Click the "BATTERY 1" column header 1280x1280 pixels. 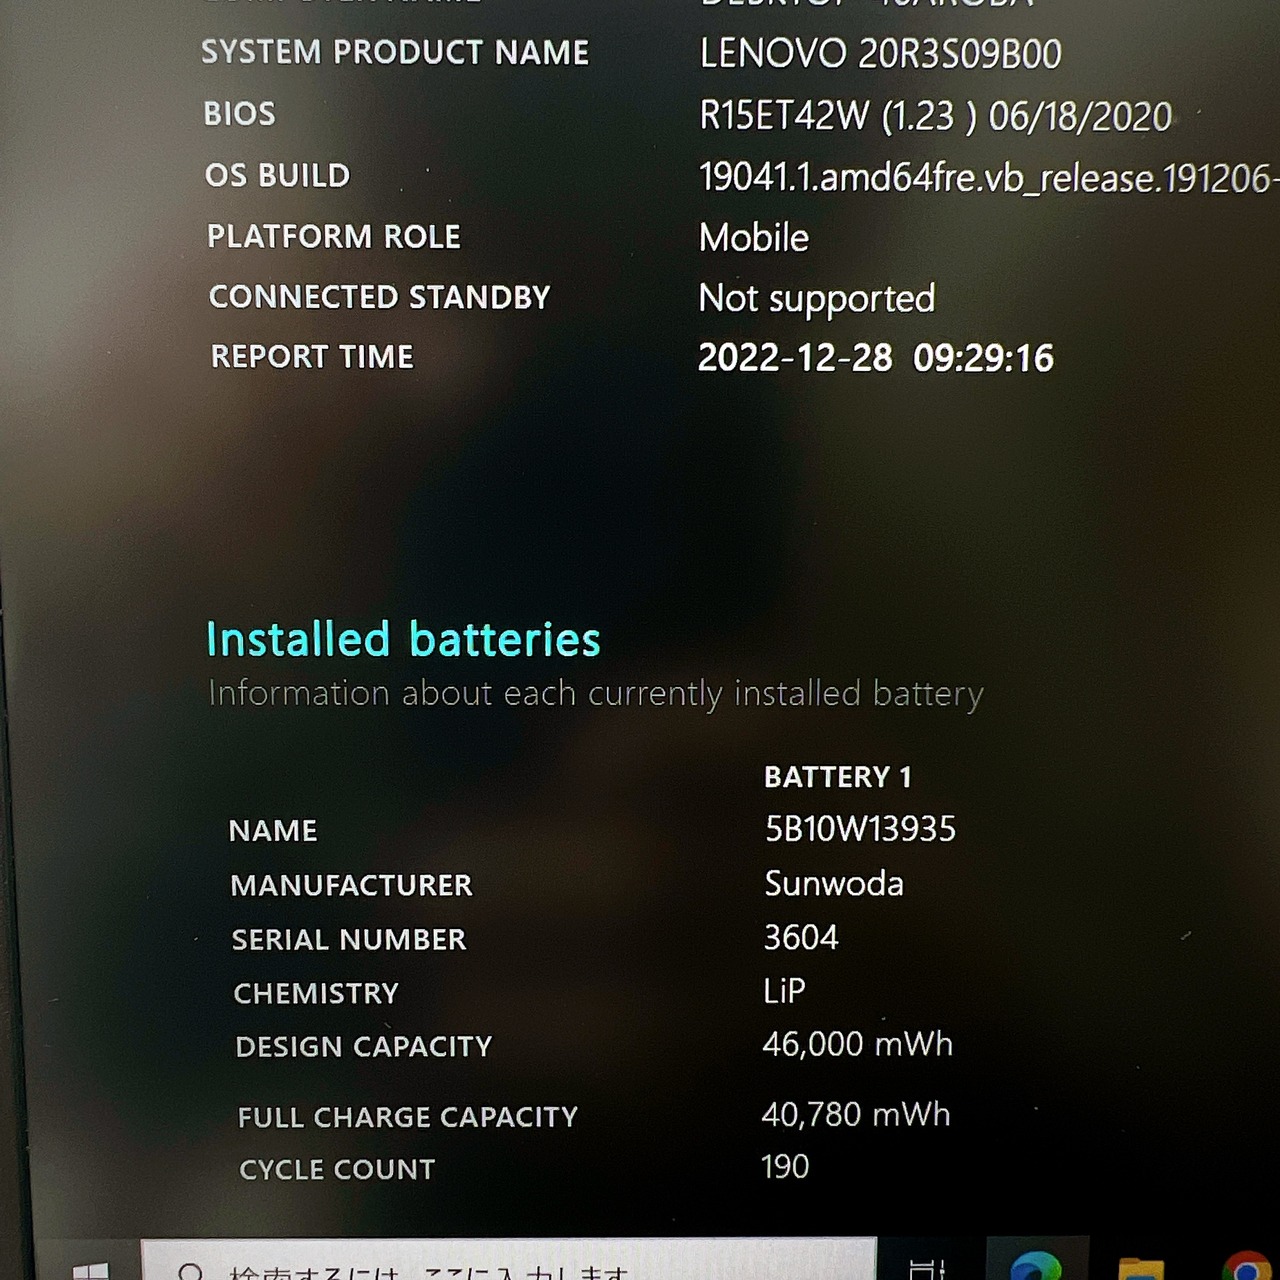coord(838,777)
